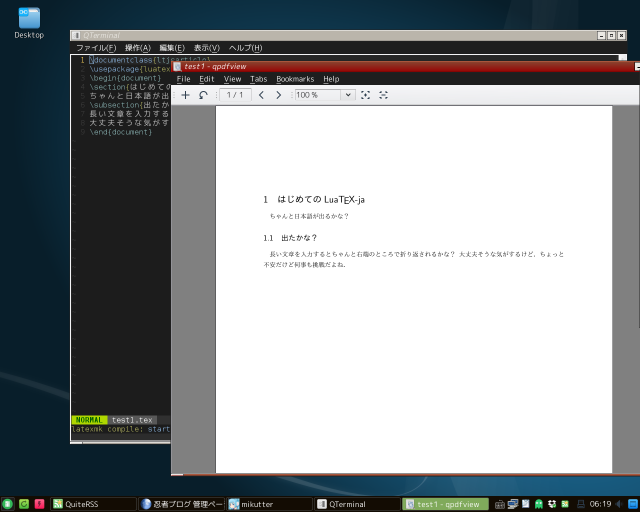This screenshot has width=640, height=512.
Task: Click the 06:19 clock
Action: coord(600,504)
